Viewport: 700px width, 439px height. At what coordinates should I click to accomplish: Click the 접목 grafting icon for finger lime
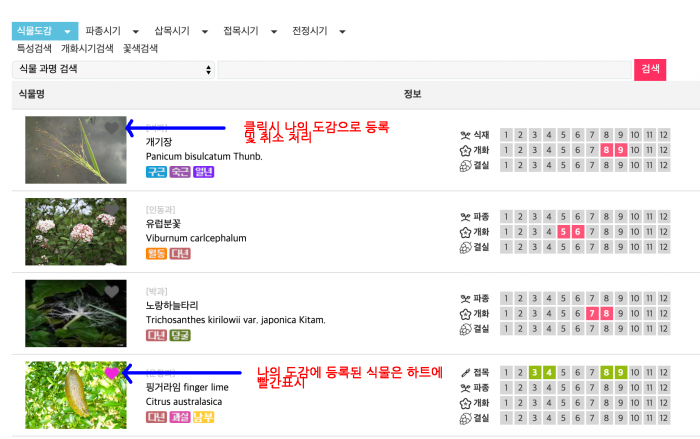[464, 372]
